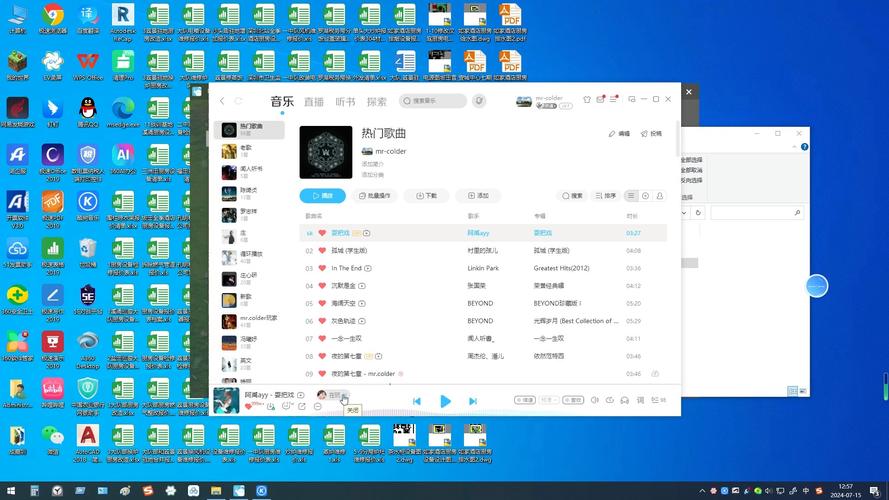Click the previous track button
This screenshot has width=889, height=500.
(417, 401)
